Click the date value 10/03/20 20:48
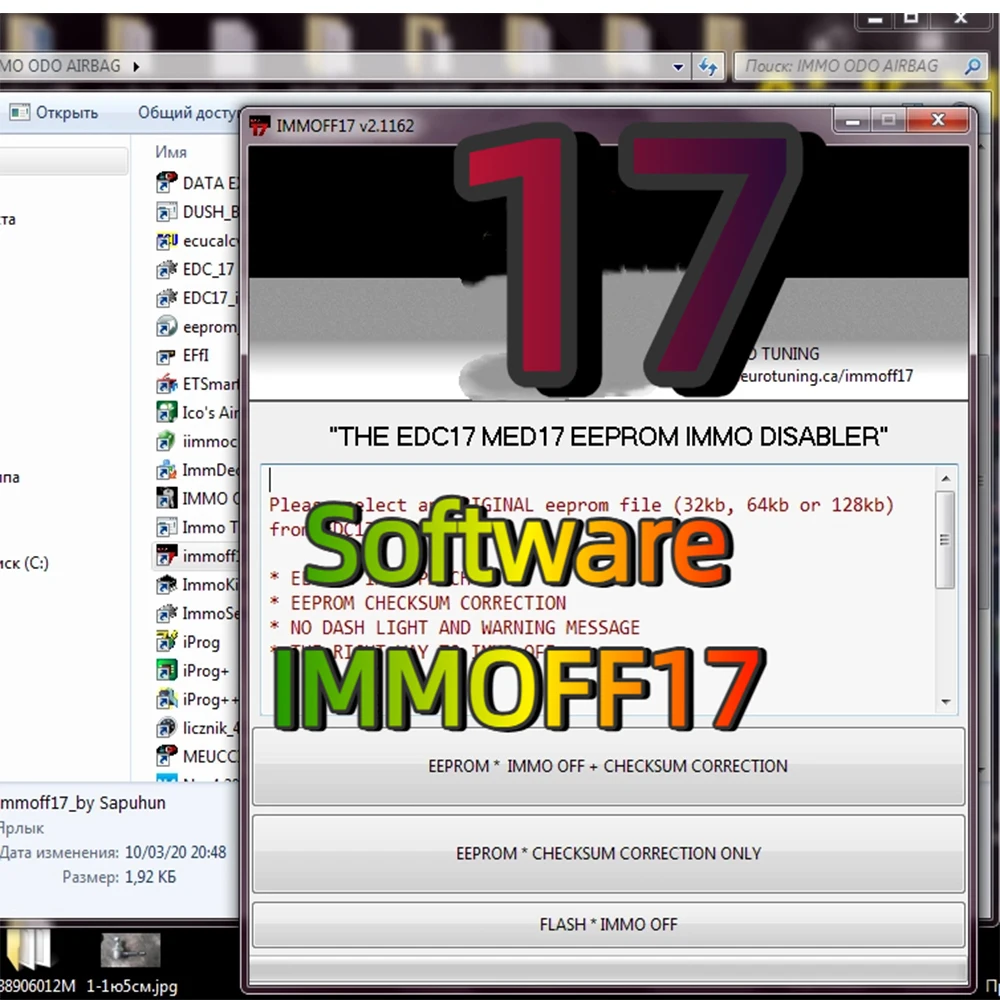This screenshot has width=1000, height=1000. (x=175, y=853)
